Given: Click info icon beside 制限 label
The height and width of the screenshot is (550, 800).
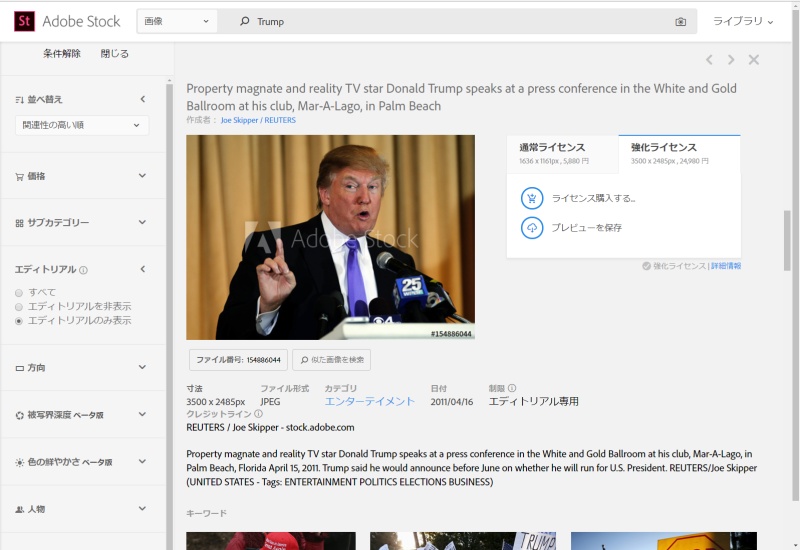Looking at the screenshot, I should (x=512, y=388).
